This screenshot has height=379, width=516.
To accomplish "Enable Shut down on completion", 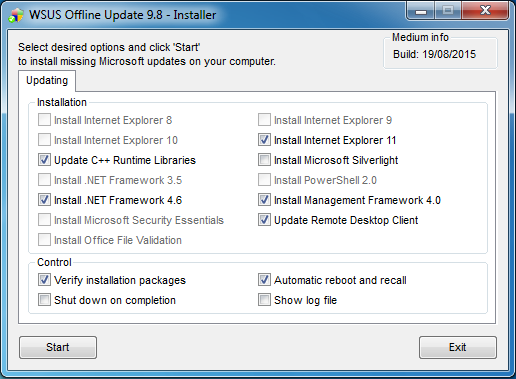I will pos(44,300).
